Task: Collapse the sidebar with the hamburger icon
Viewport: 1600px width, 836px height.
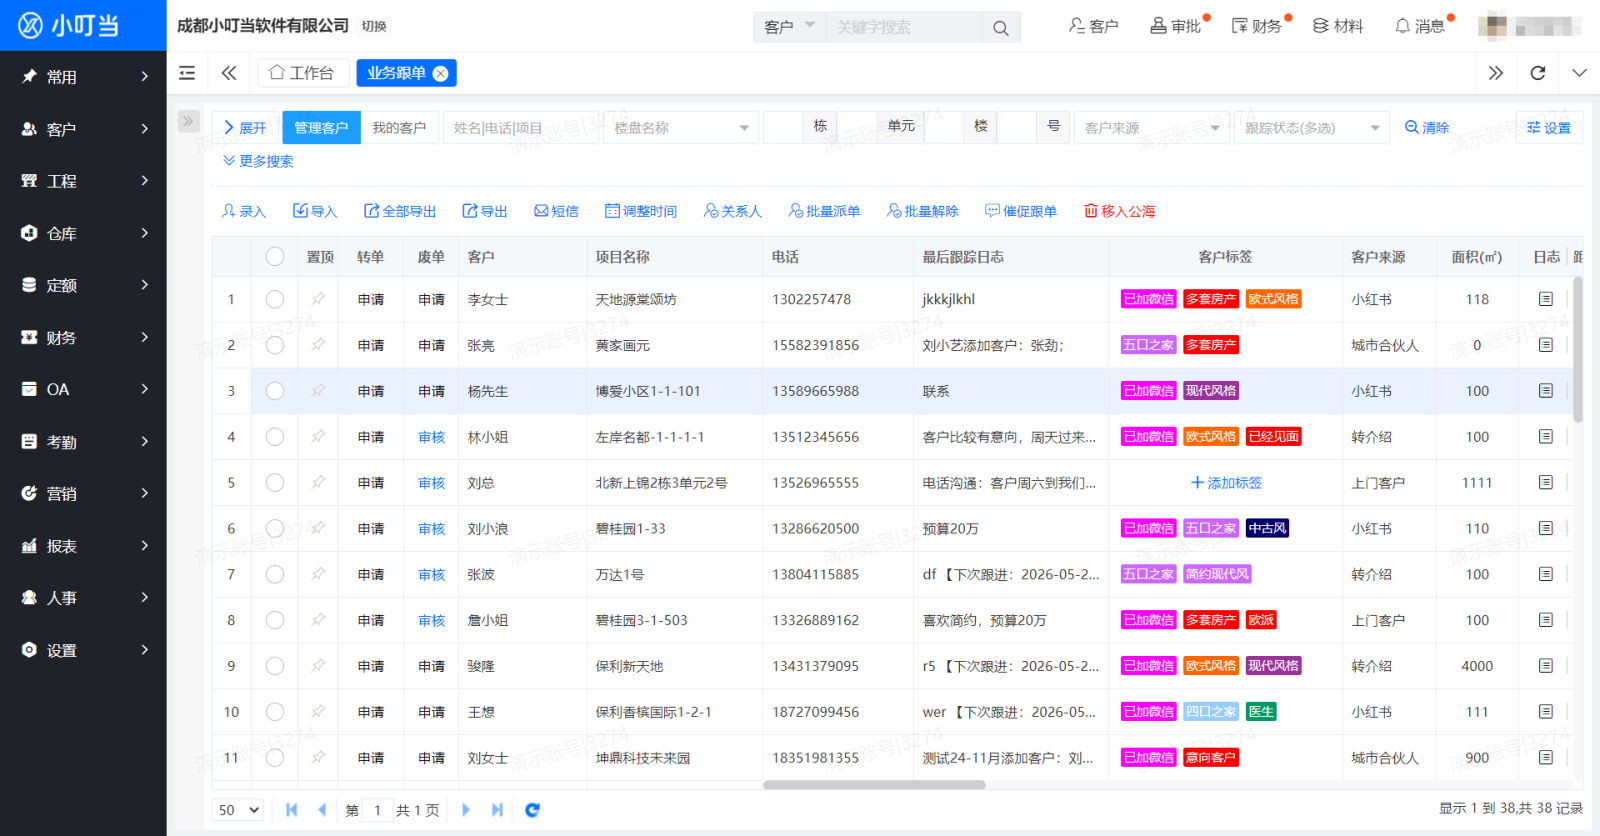Action: [187, 73]
